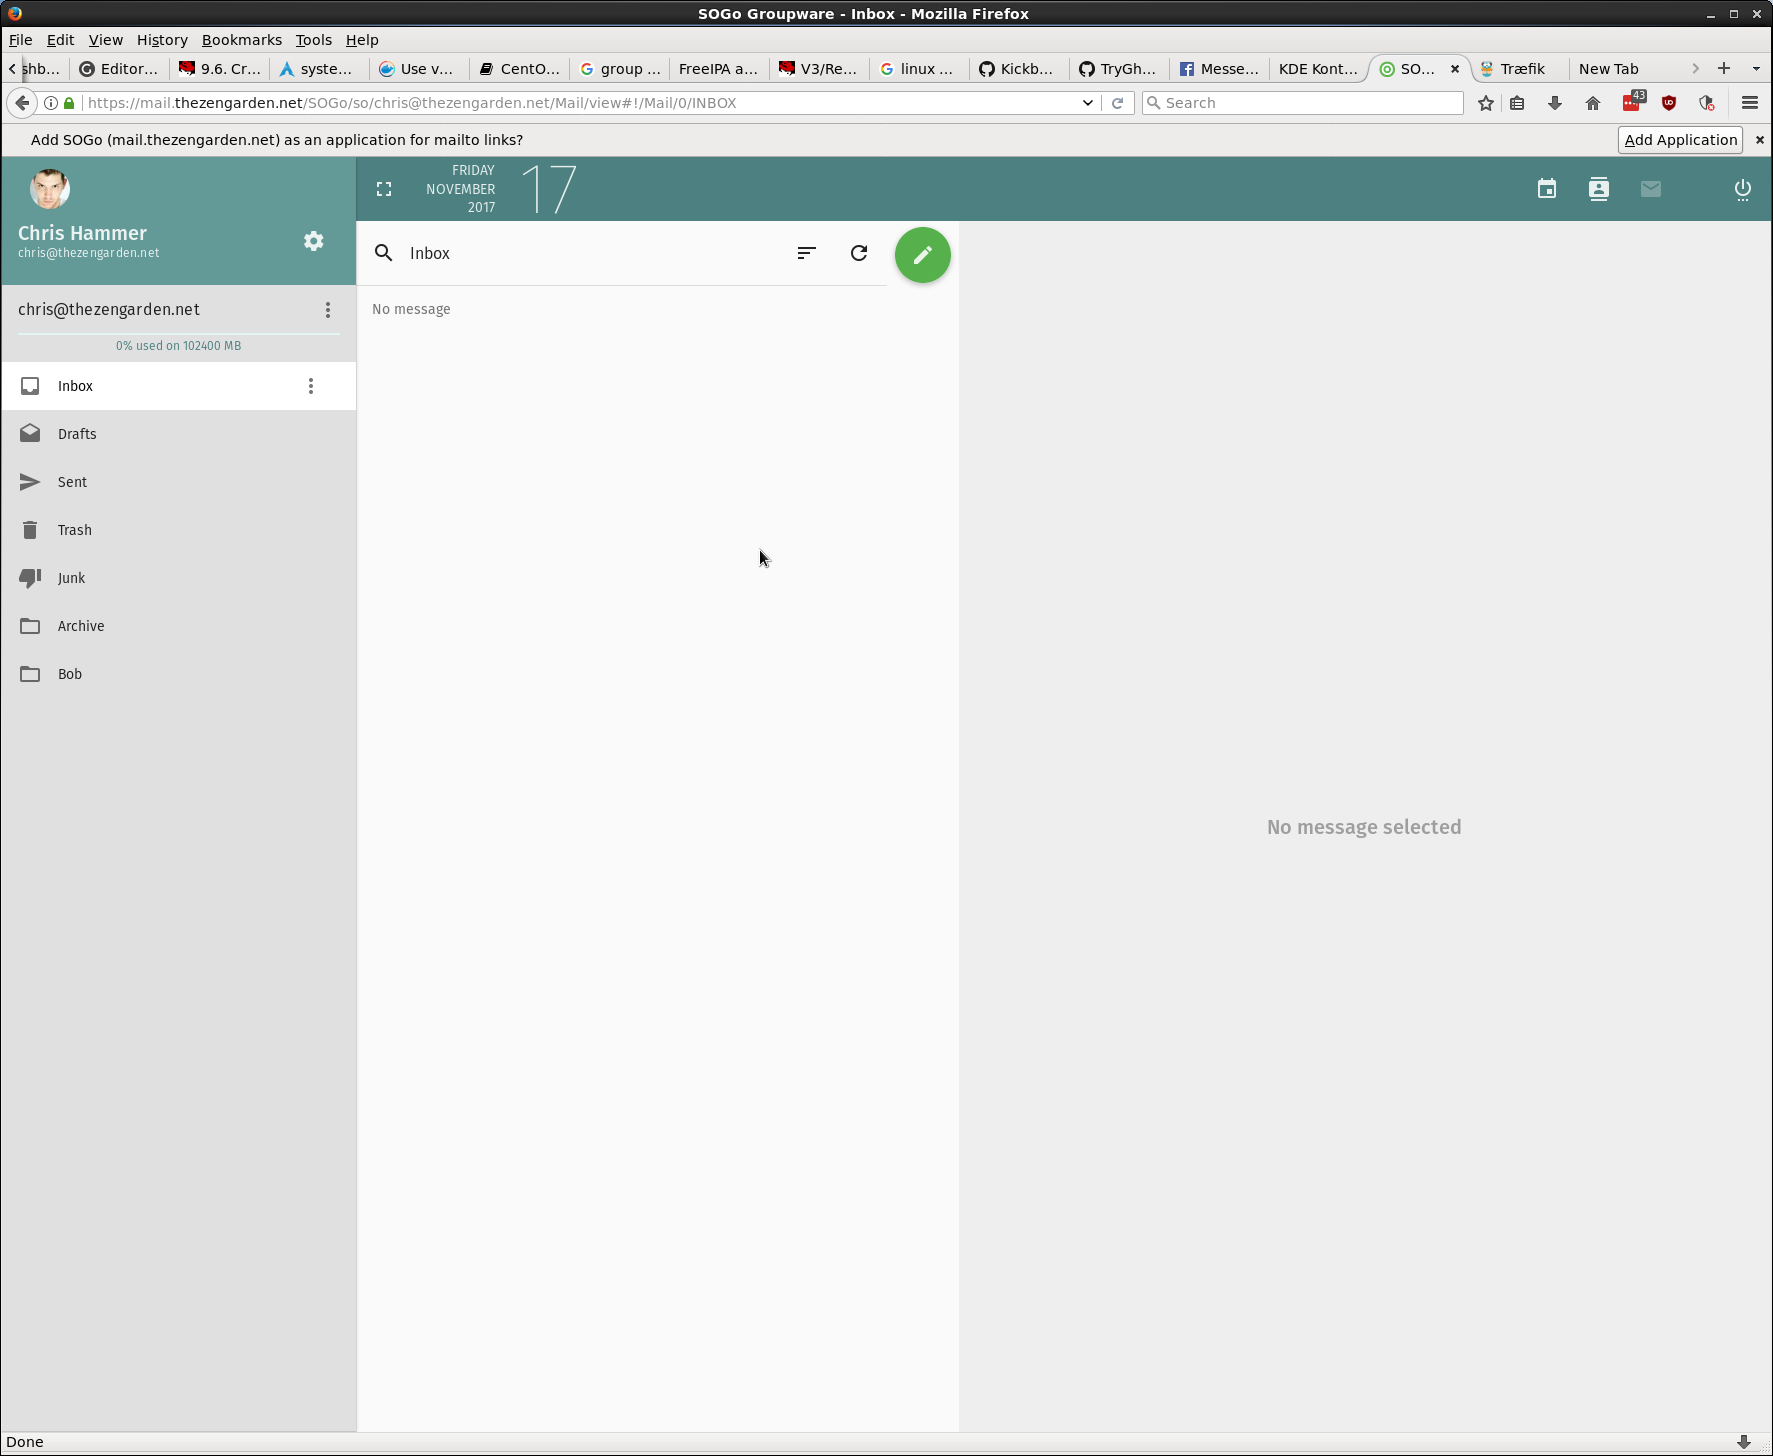Switch to the KDE Kont... tab

1318,69
